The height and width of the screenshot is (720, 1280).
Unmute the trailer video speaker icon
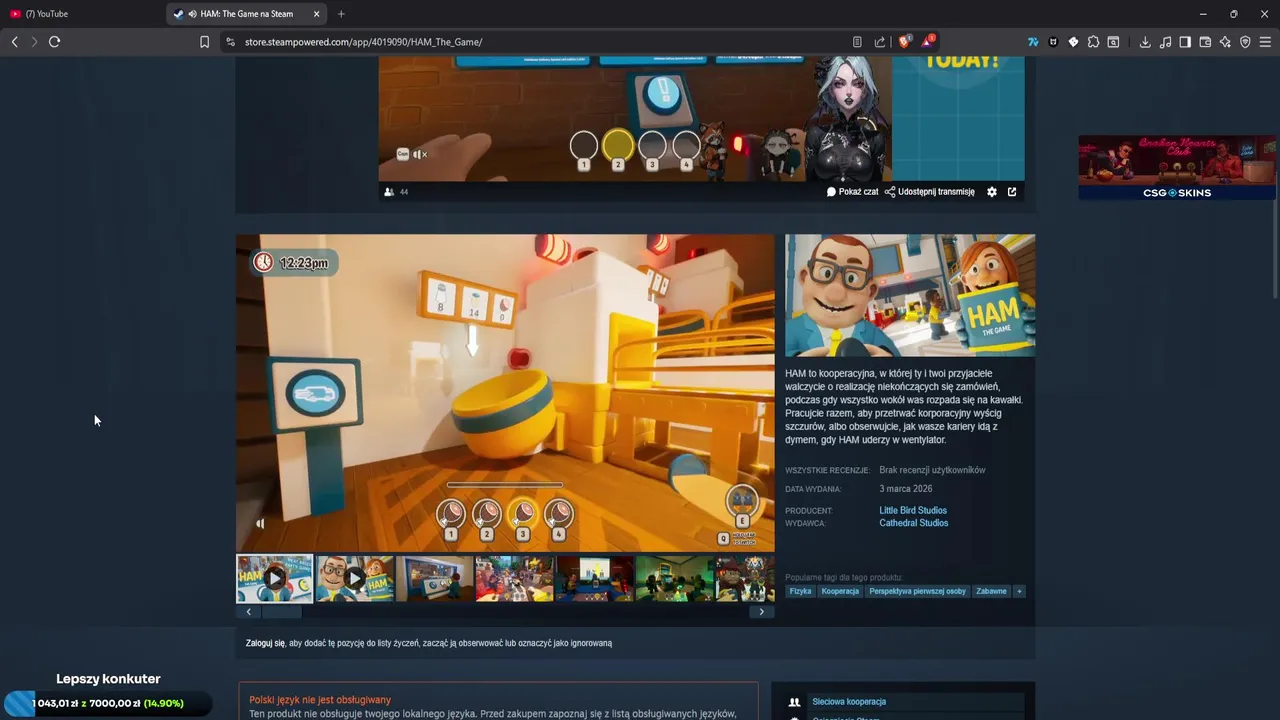260,523
